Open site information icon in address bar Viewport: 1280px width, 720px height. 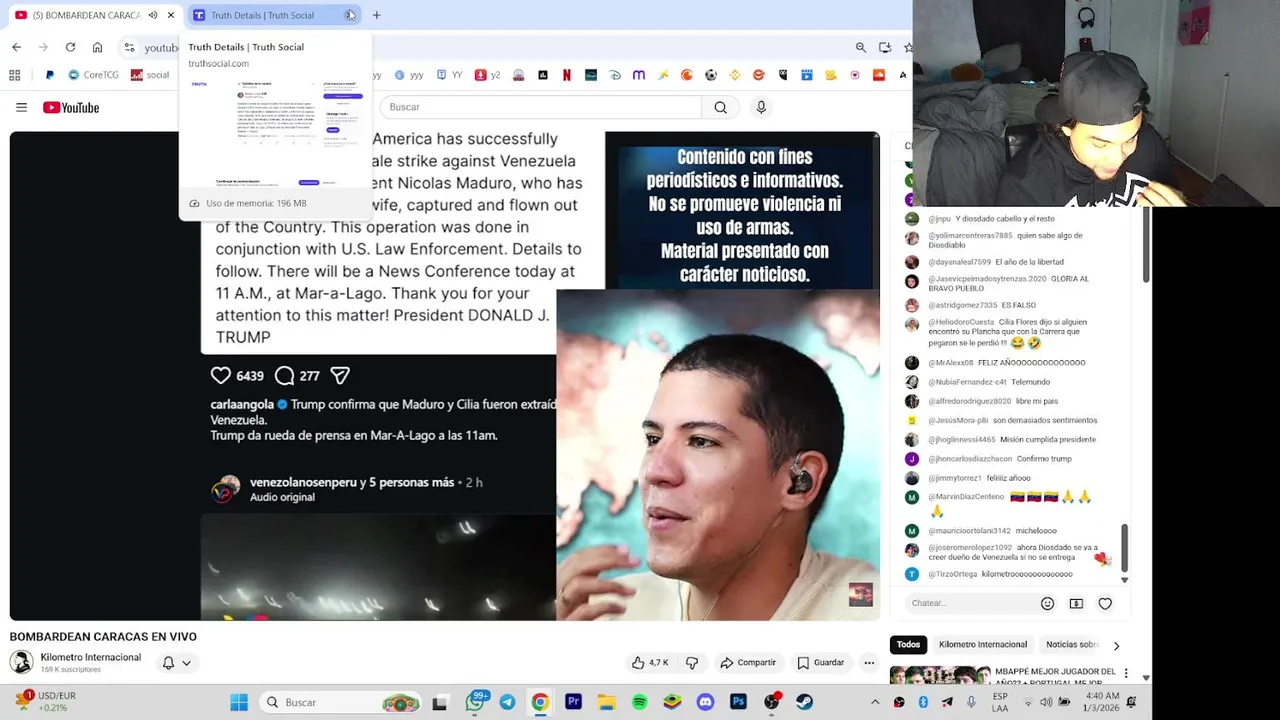tap(130, 47)
